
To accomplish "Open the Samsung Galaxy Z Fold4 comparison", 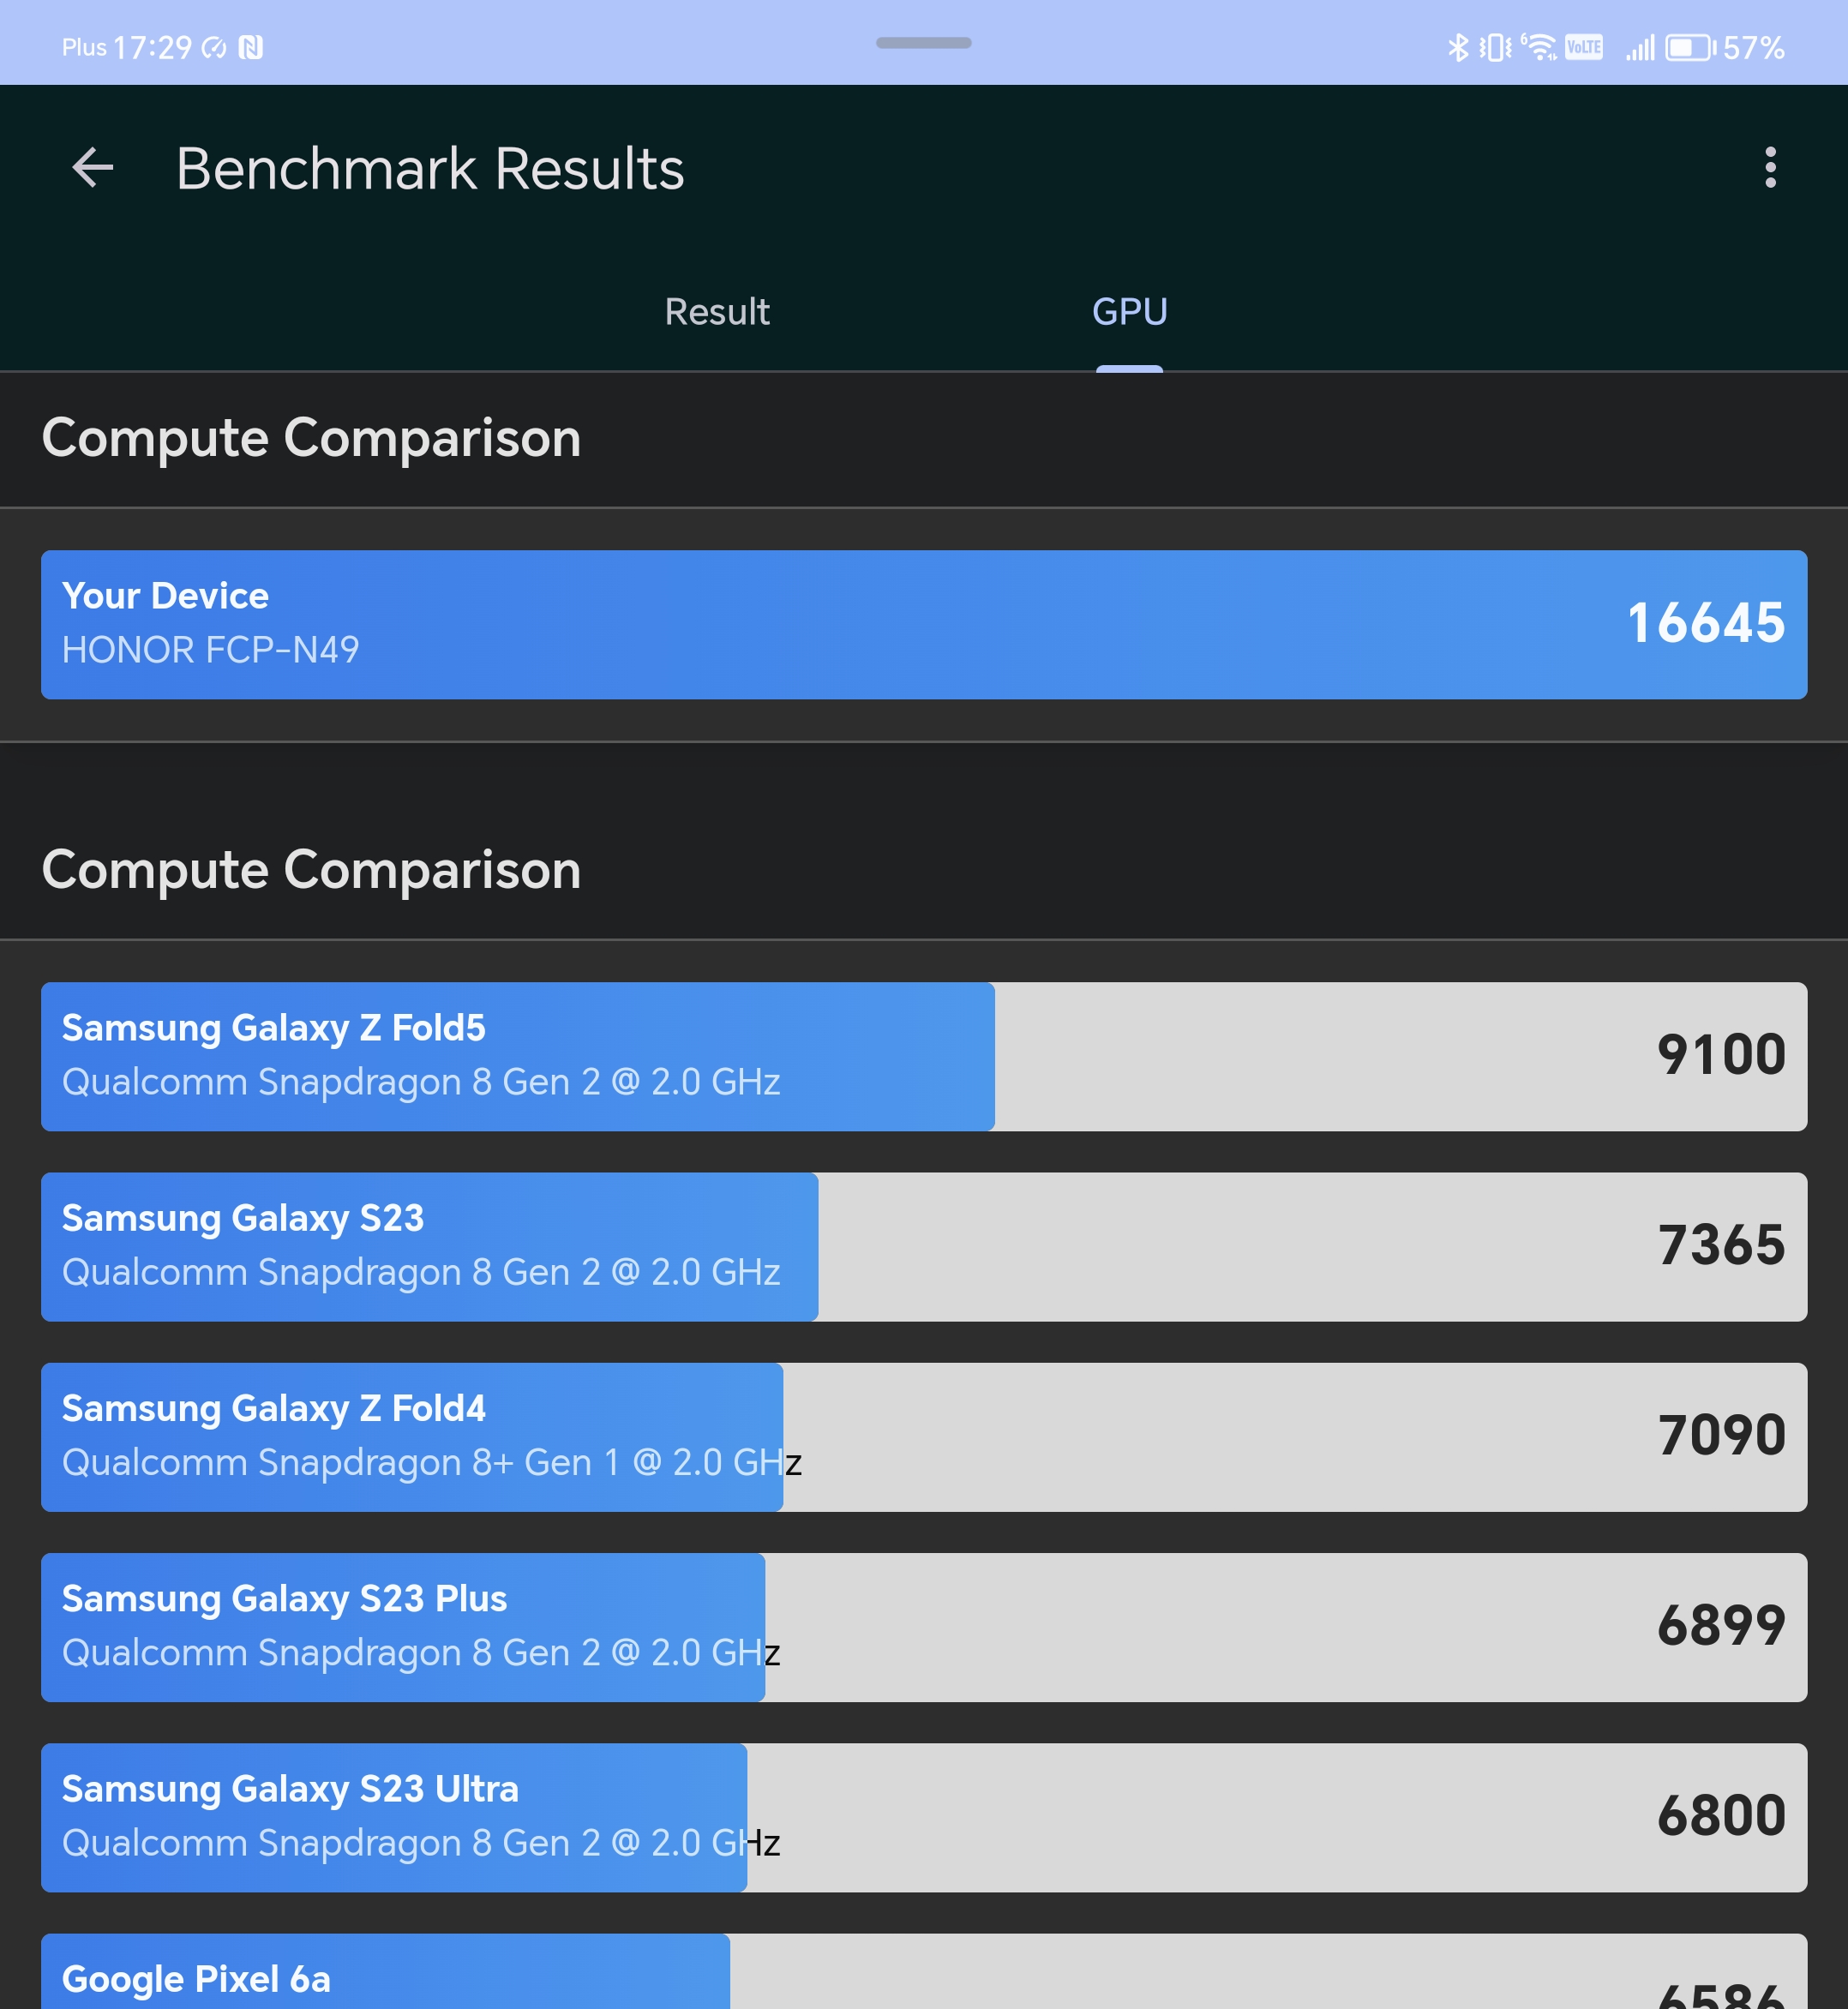I will (924, 1436).
